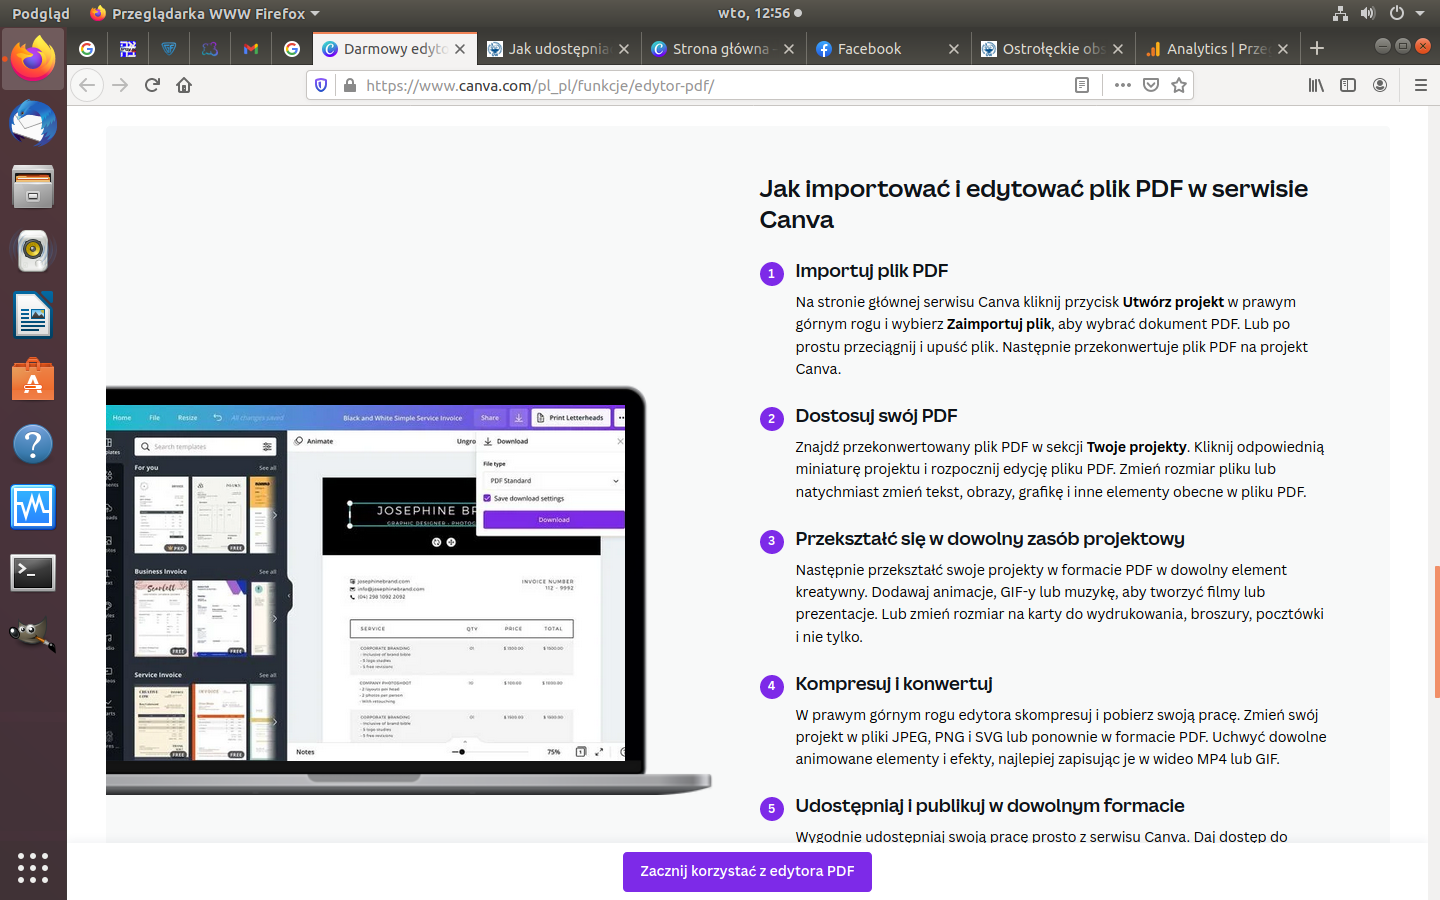Open Ubuntu Software from the dock
The width and height of the screenshot is (1440, 900).
(x=33, y=380)
